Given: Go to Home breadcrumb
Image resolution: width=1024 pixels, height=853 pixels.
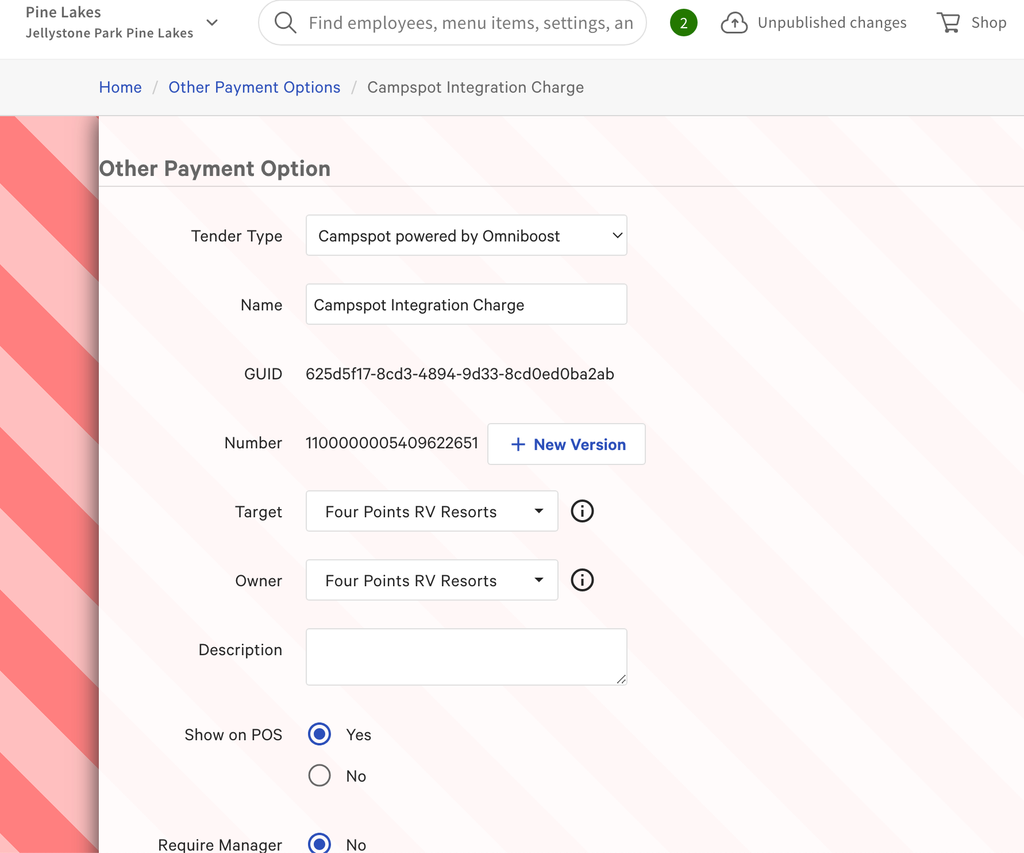Looking at the screenshot, I should (120, 87).
